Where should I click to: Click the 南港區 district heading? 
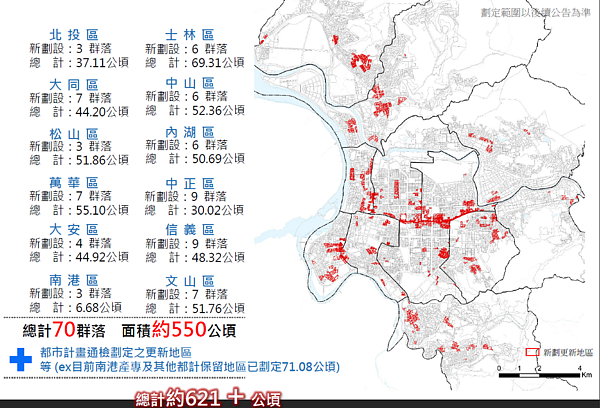pos(74,280)
